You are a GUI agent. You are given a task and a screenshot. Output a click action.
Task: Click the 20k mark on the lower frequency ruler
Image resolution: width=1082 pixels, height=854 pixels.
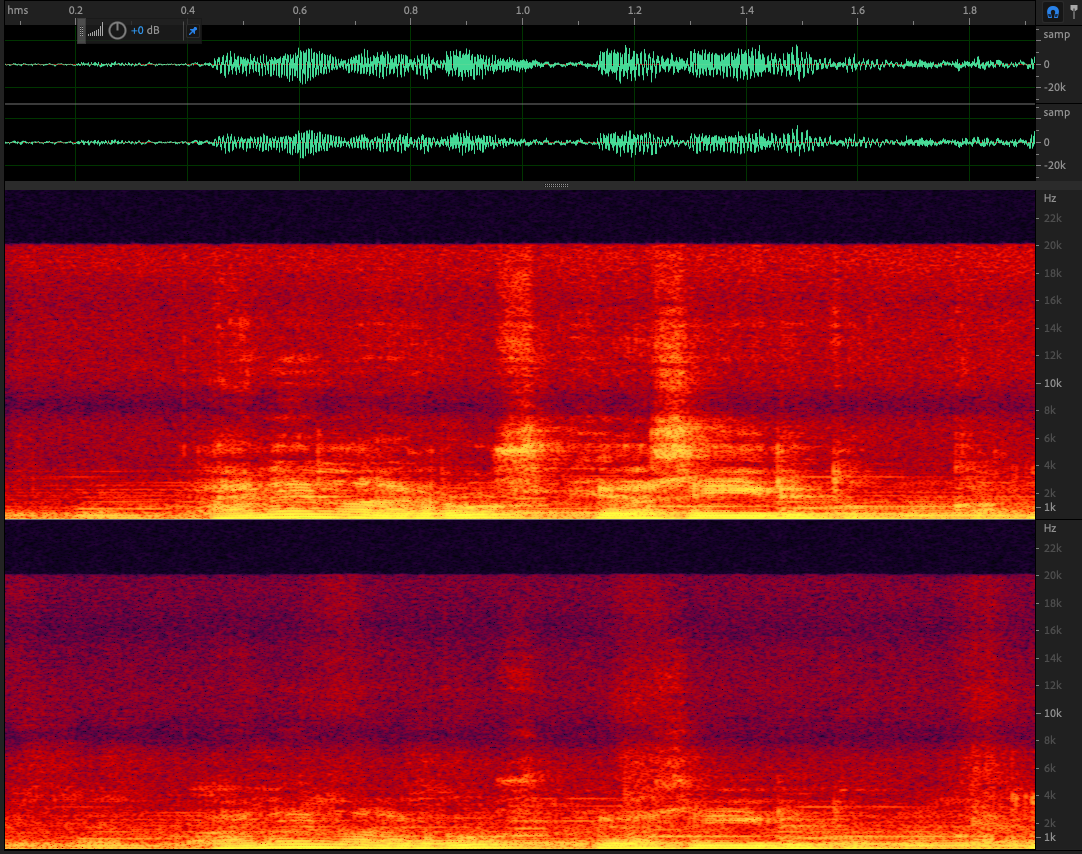[x=1052, y=576]
